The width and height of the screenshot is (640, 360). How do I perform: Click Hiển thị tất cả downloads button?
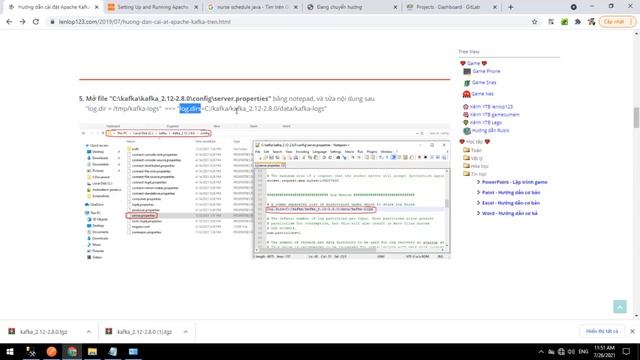(x=602, y=331)
